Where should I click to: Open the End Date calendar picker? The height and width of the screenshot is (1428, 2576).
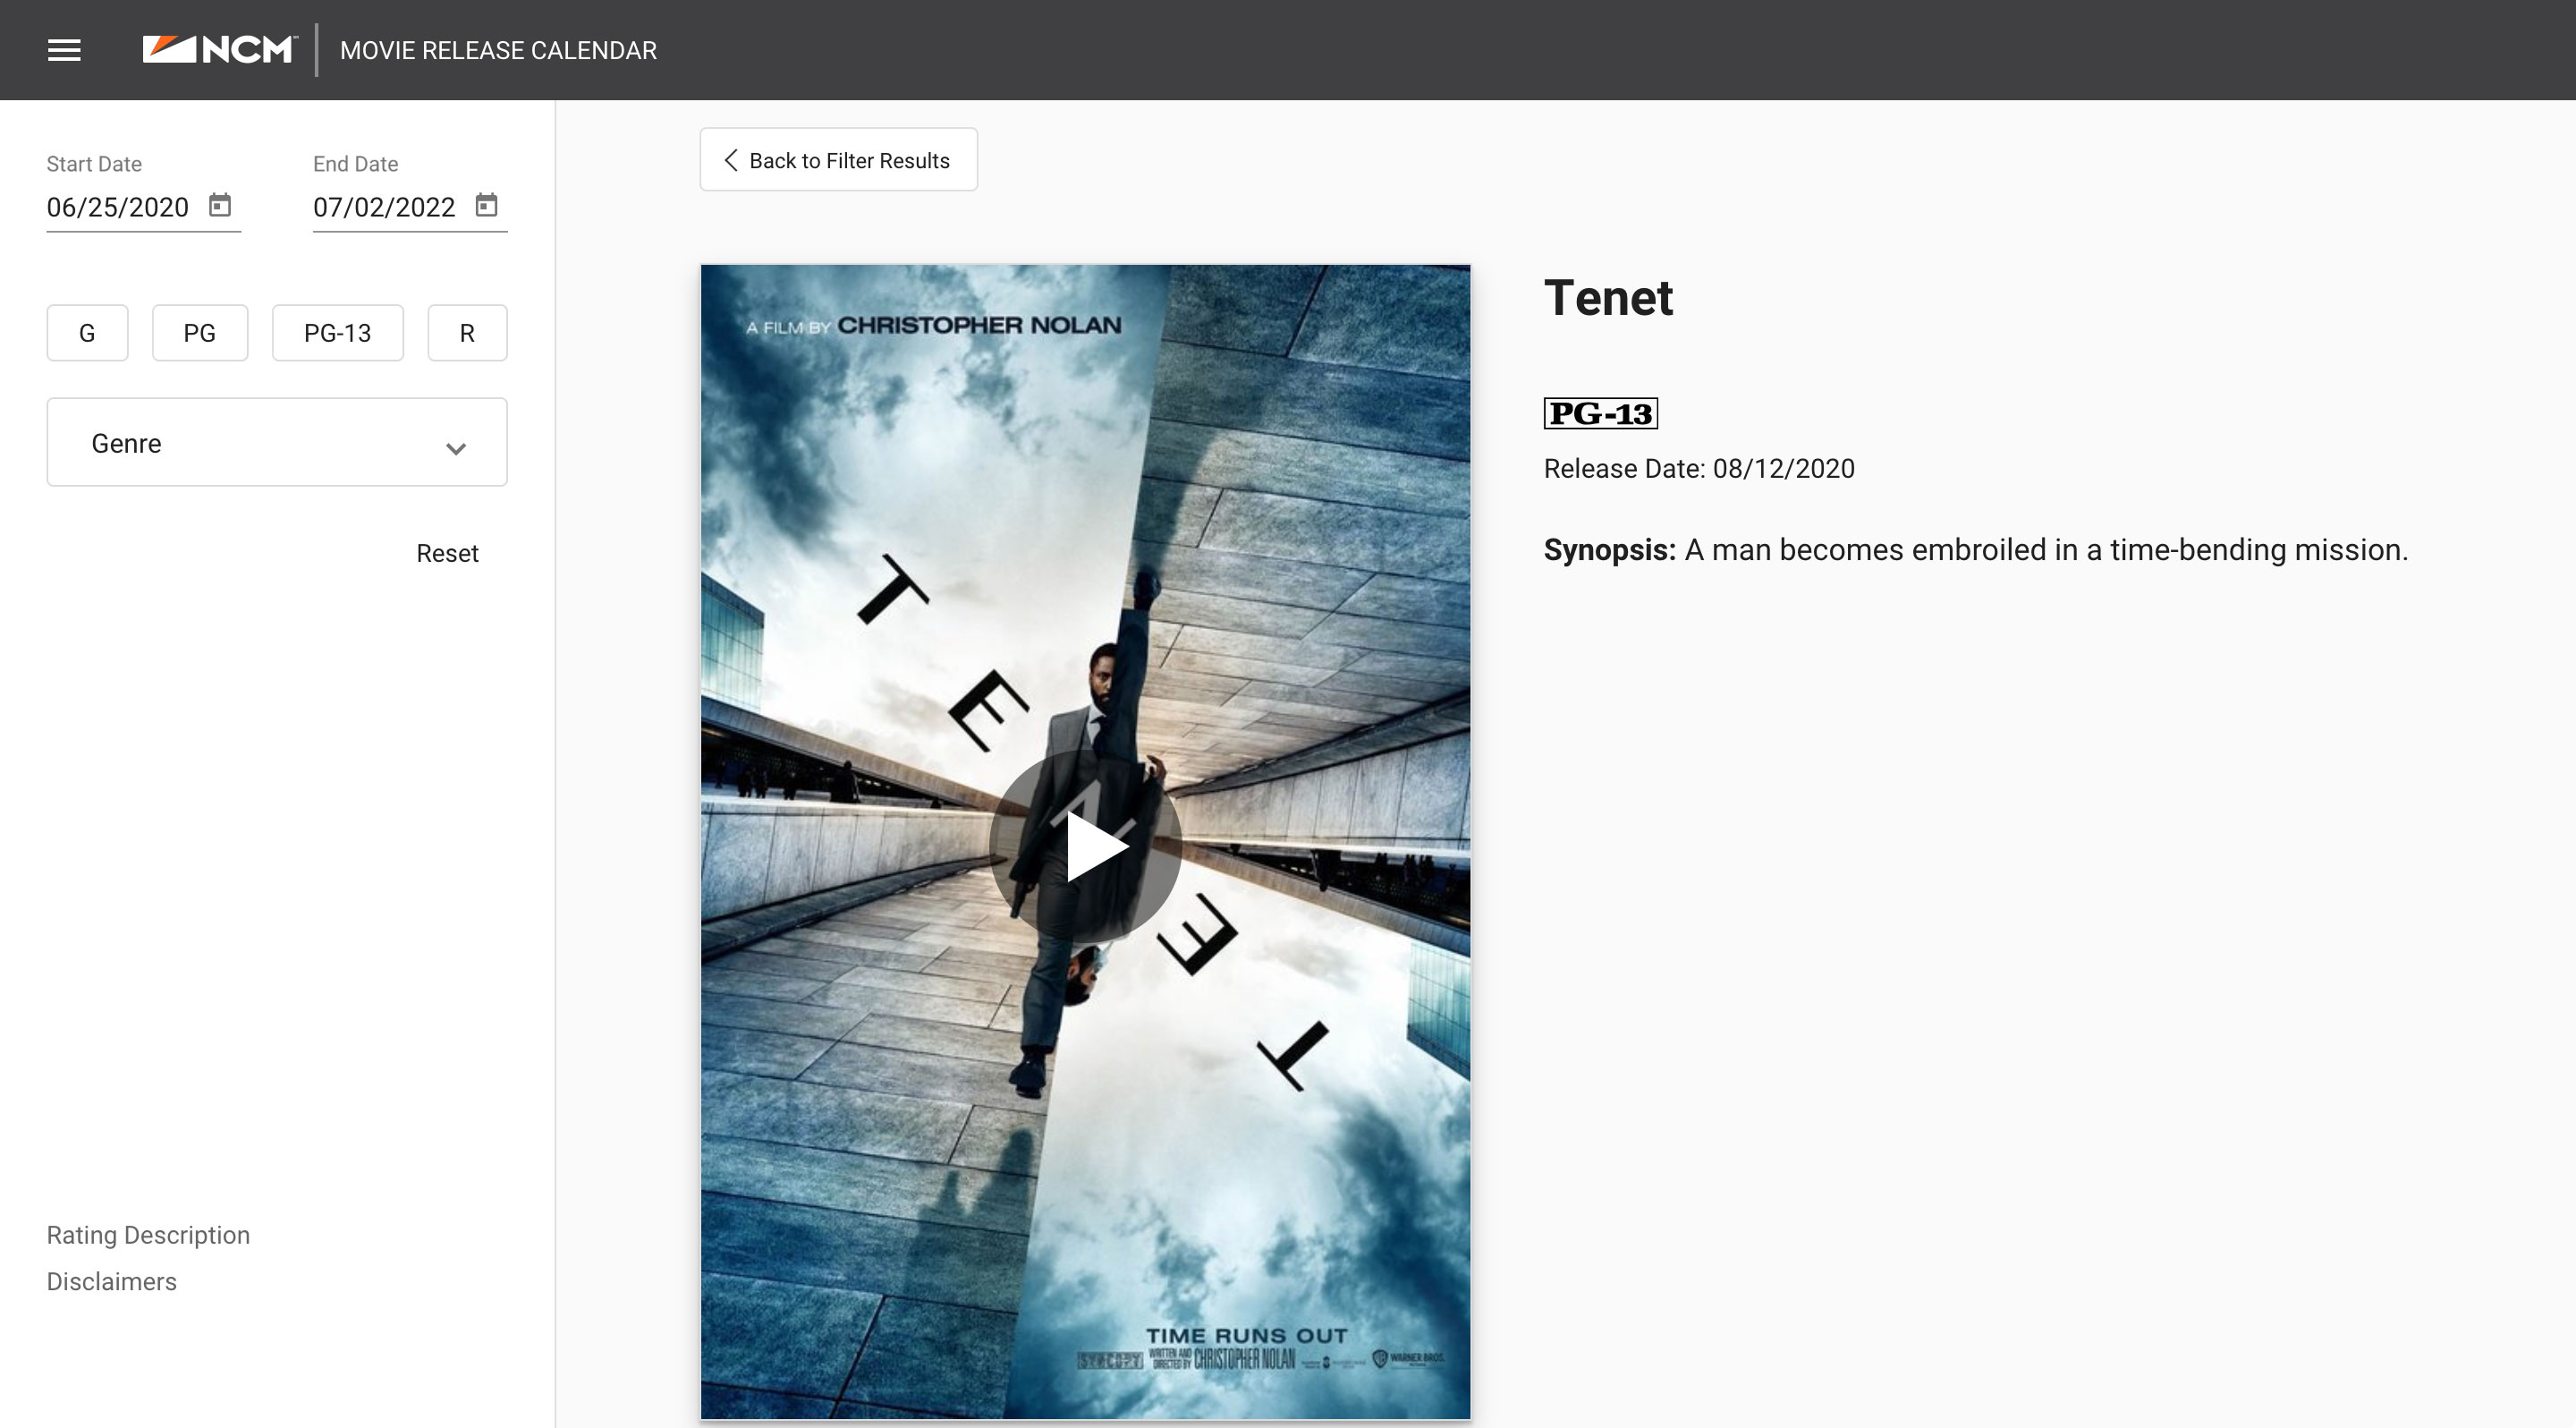[486, 205]
